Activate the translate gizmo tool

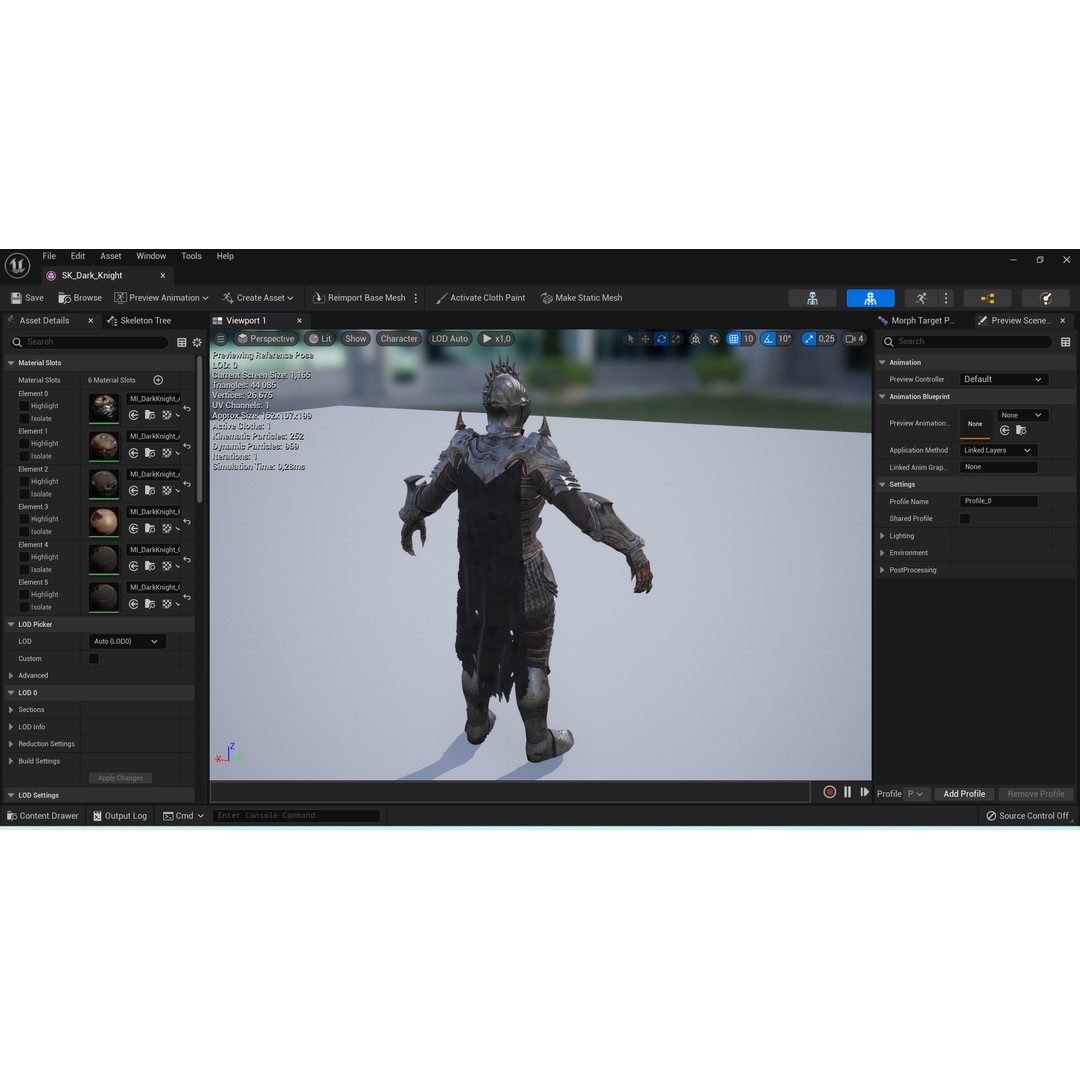click(x=645, y=339)
